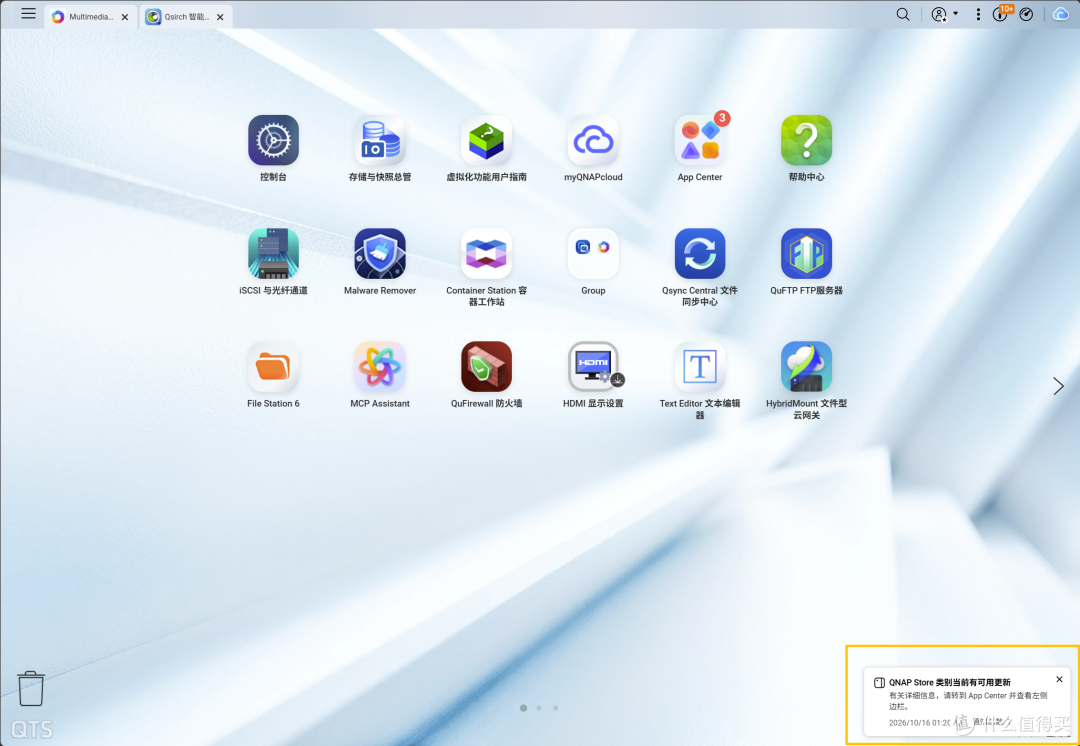Select the middle desktop page indicator dot
The height and width of the screenshot is (746, 1080).
pos(539,707)
